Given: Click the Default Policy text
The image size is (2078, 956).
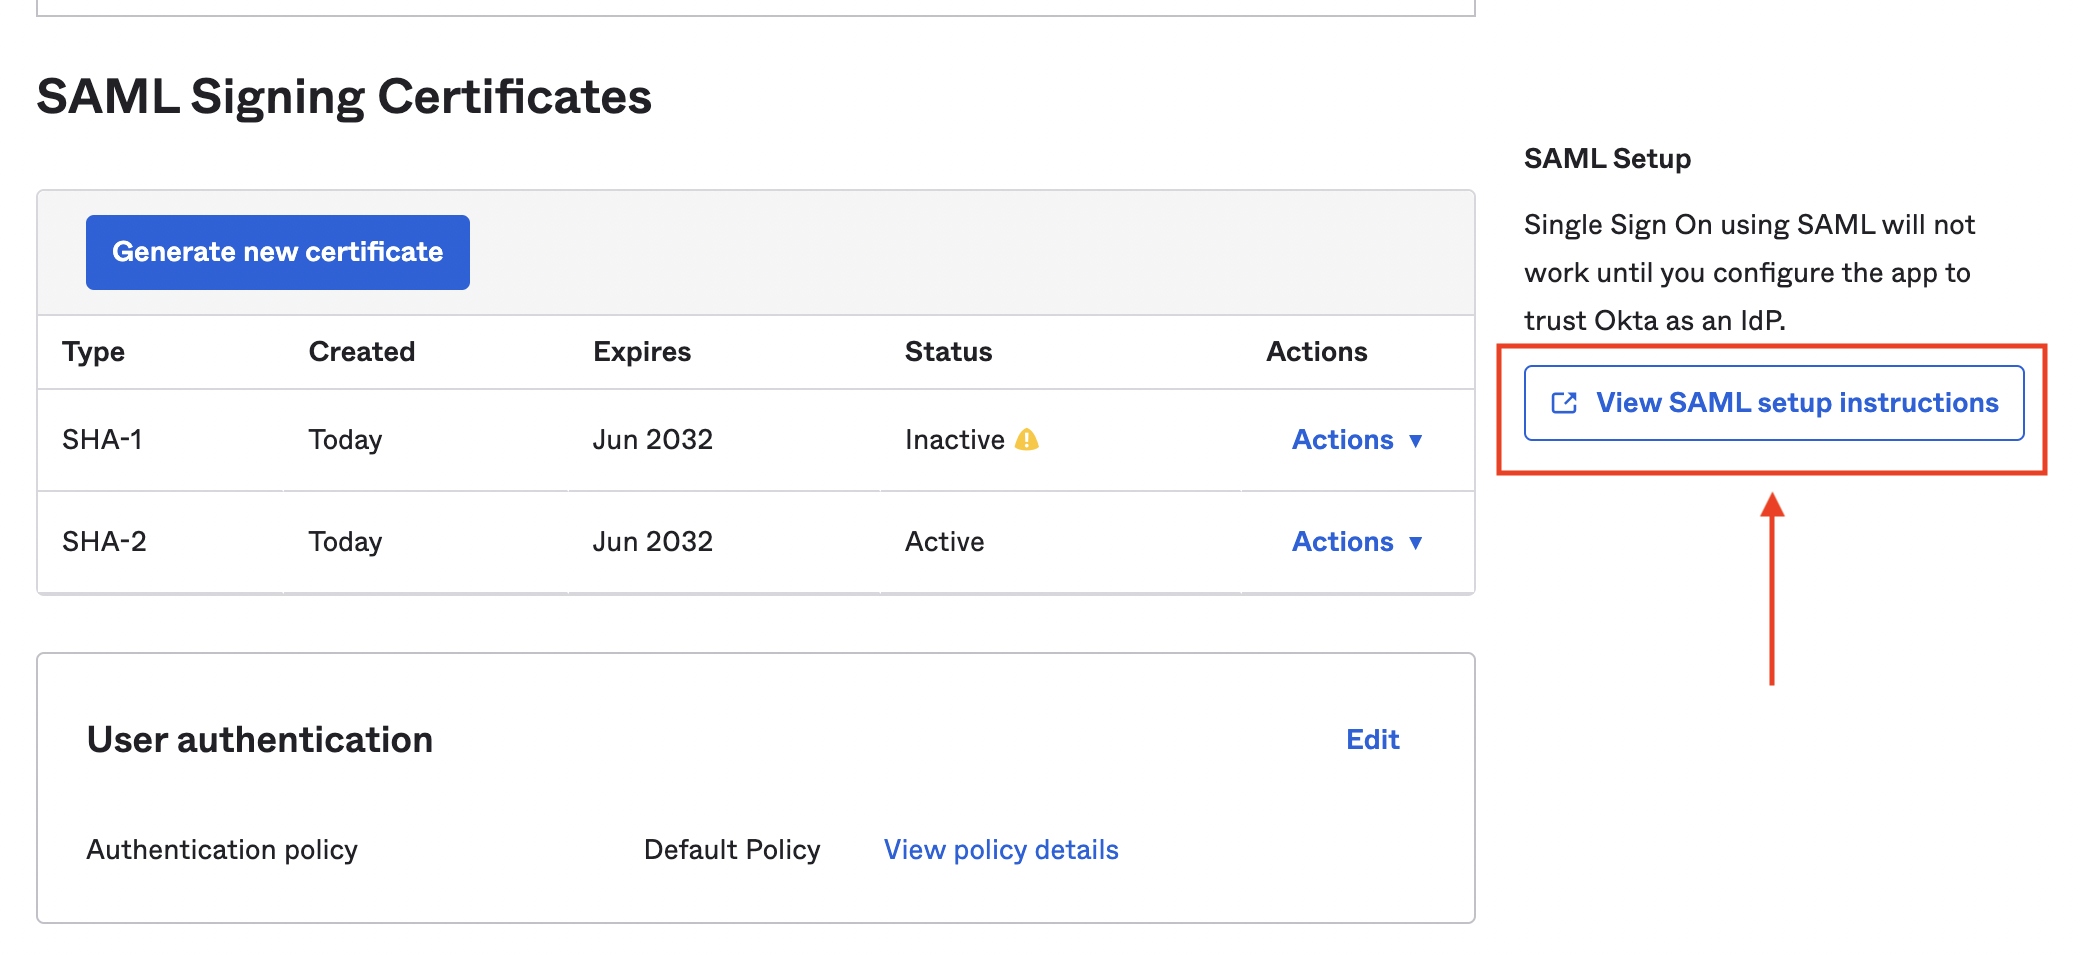Looking at the screenshot, I should coord(732,849).
